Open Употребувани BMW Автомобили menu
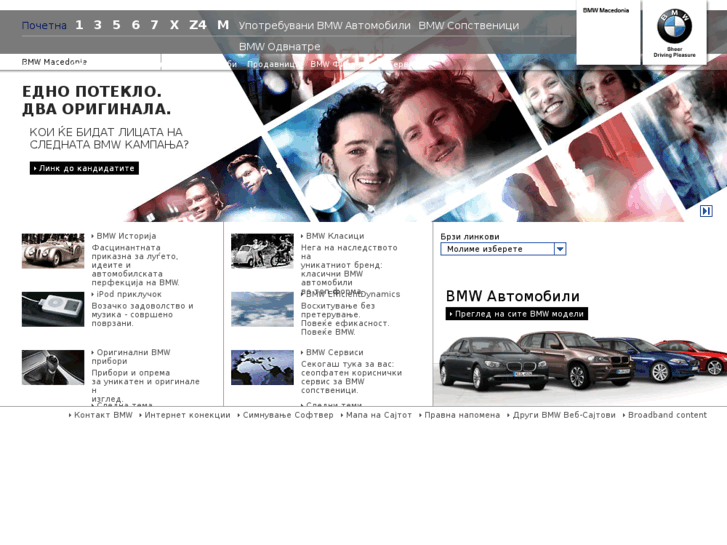This screenshot has width=727, height=545. (x=325, y=26)
